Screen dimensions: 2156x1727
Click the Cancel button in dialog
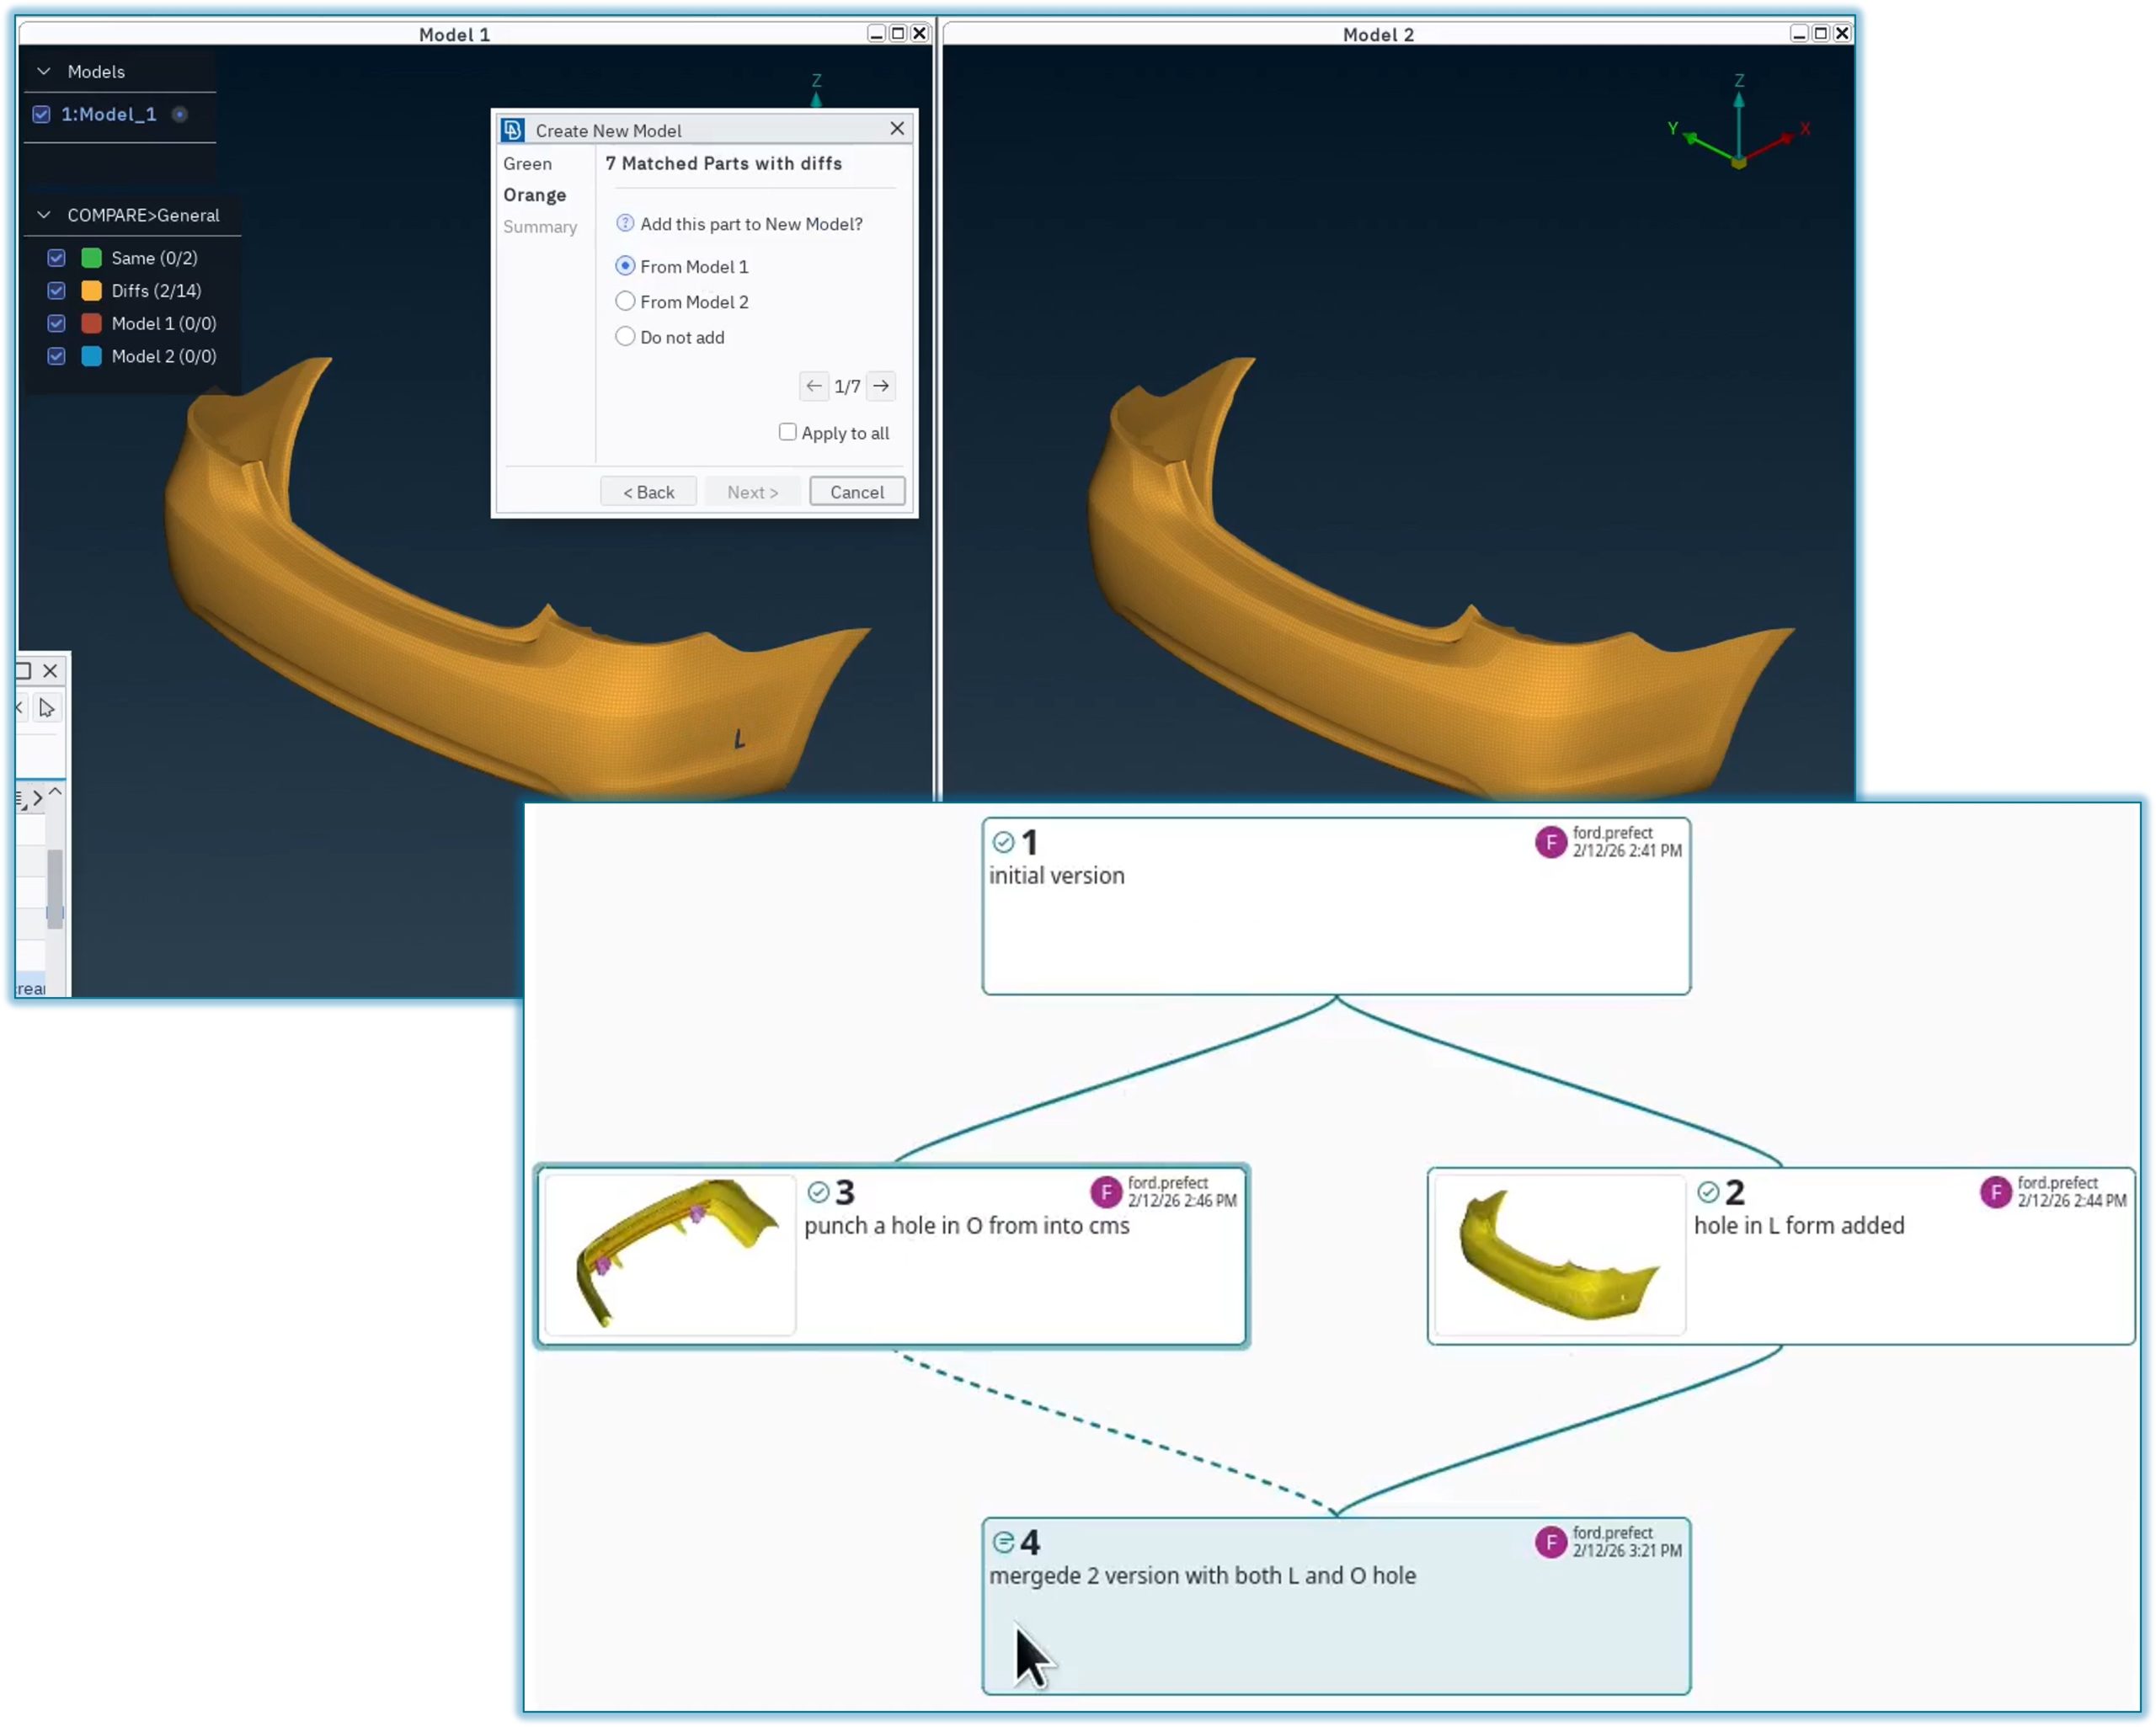click(x=857, y=492)
